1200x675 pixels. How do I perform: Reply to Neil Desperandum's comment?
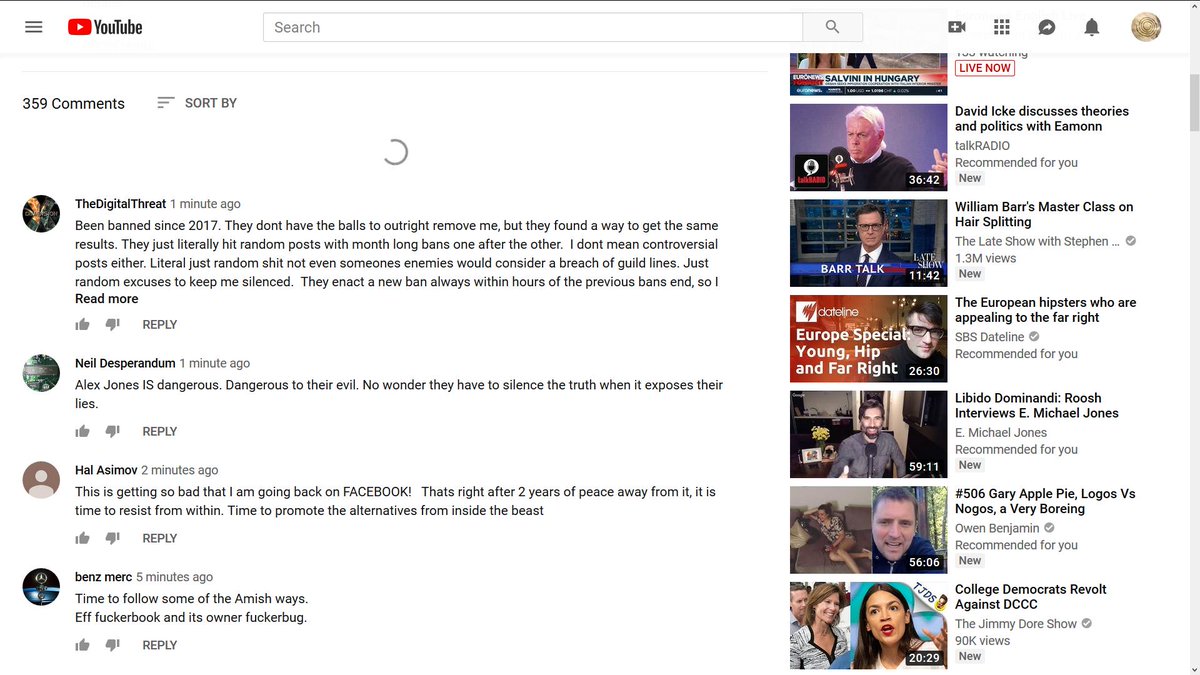click(160, 432)
